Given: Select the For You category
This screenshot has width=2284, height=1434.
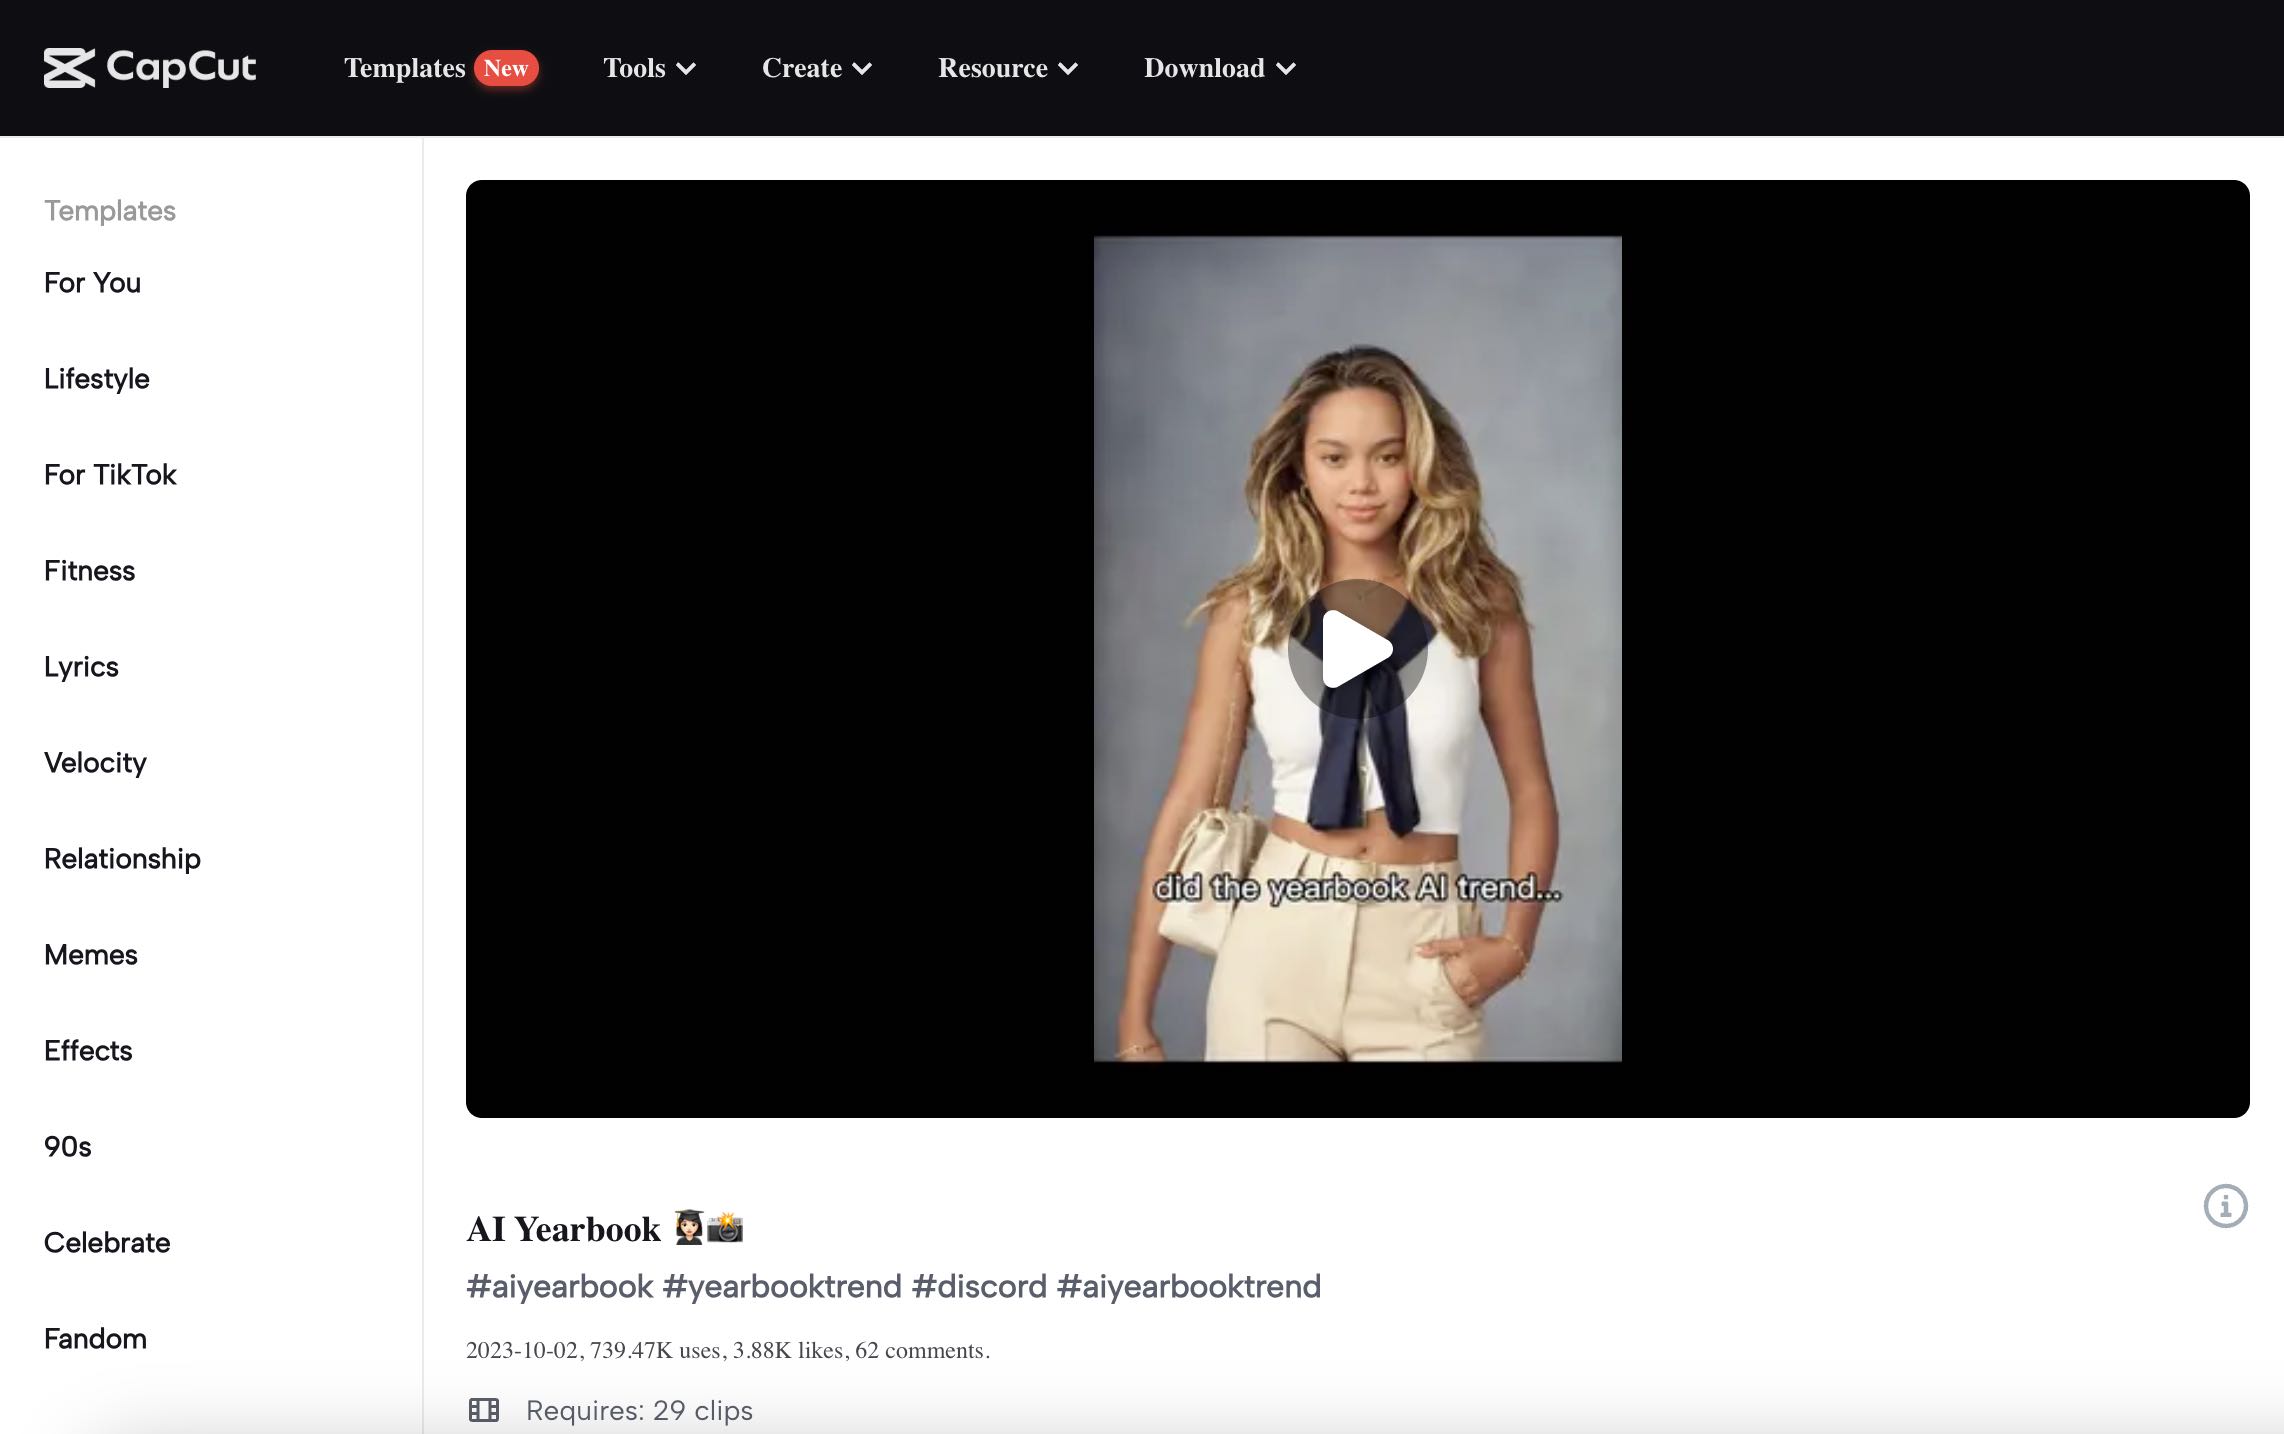Looking at the screenshot, I should click(92, 283).
